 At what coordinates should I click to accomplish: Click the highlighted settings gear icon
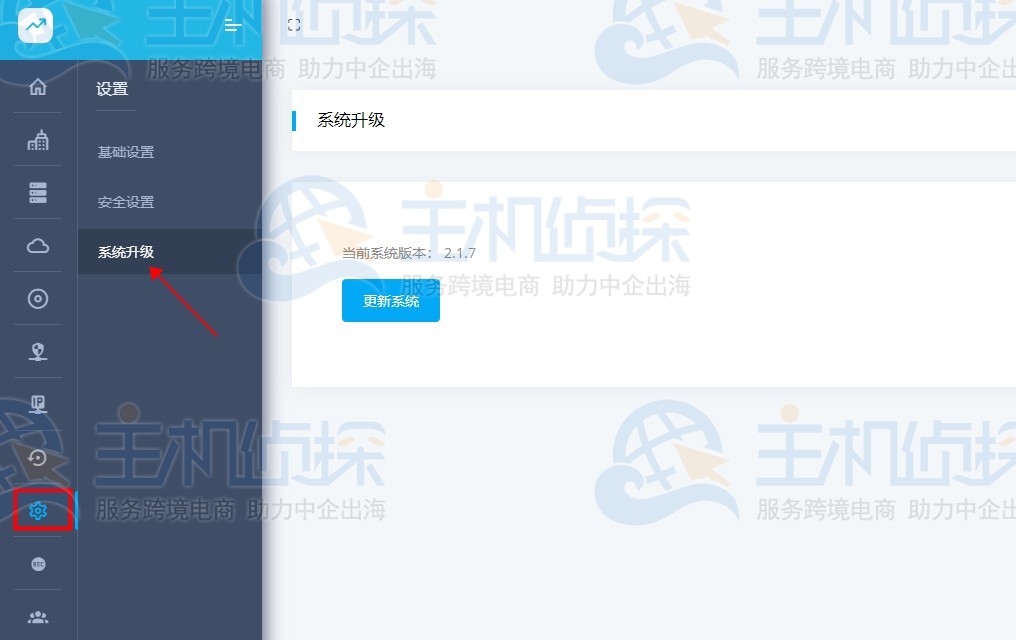pyautogui.click(x=37, y=510)
